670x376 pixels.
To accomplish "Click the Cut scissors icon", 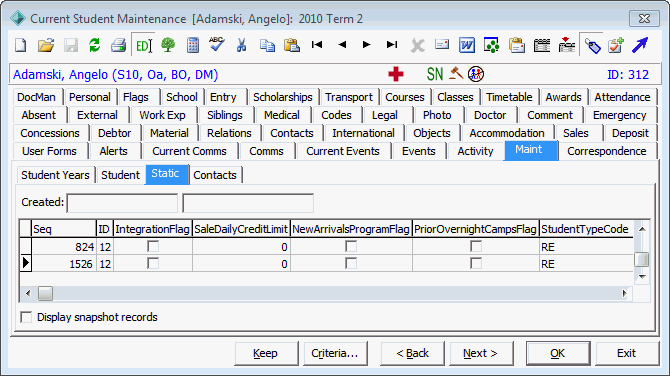I will coord(241,45).
